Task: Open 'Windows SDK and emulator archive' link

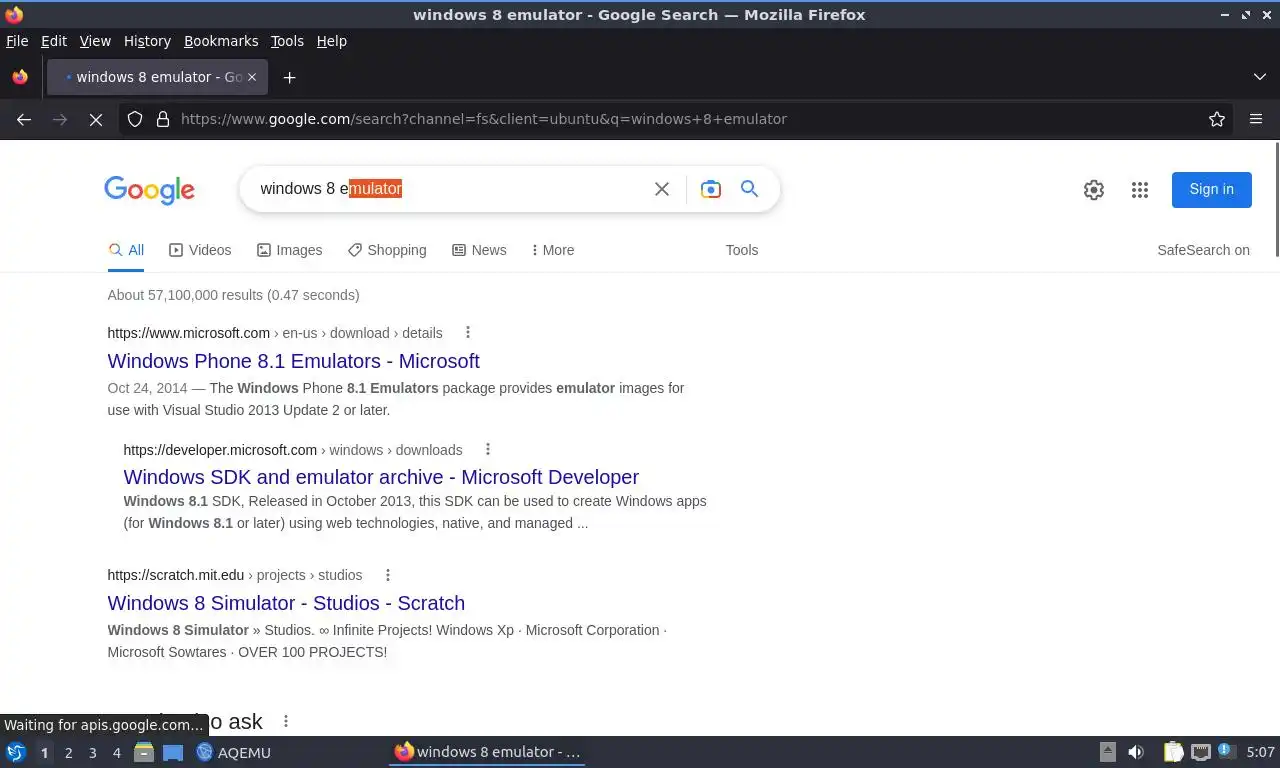Action: [x=381, y=477]
